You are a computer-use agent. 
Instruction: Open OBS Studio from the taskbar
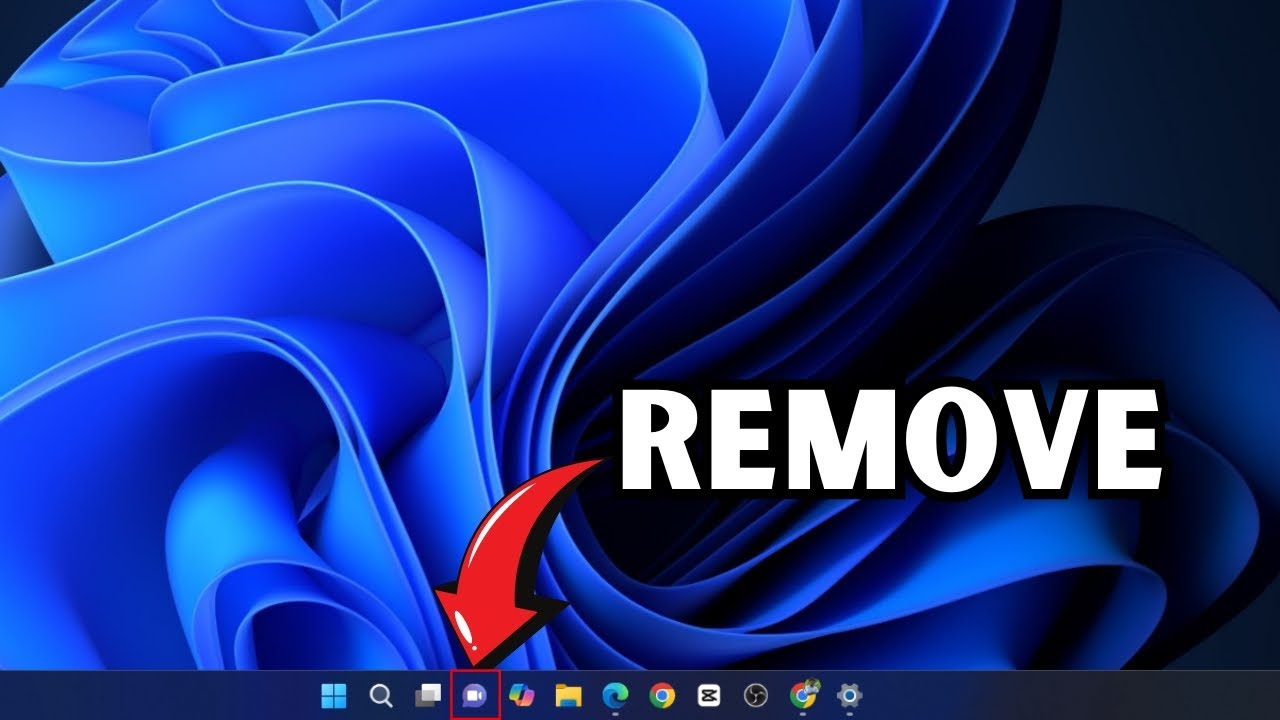[x=756, y=695]
